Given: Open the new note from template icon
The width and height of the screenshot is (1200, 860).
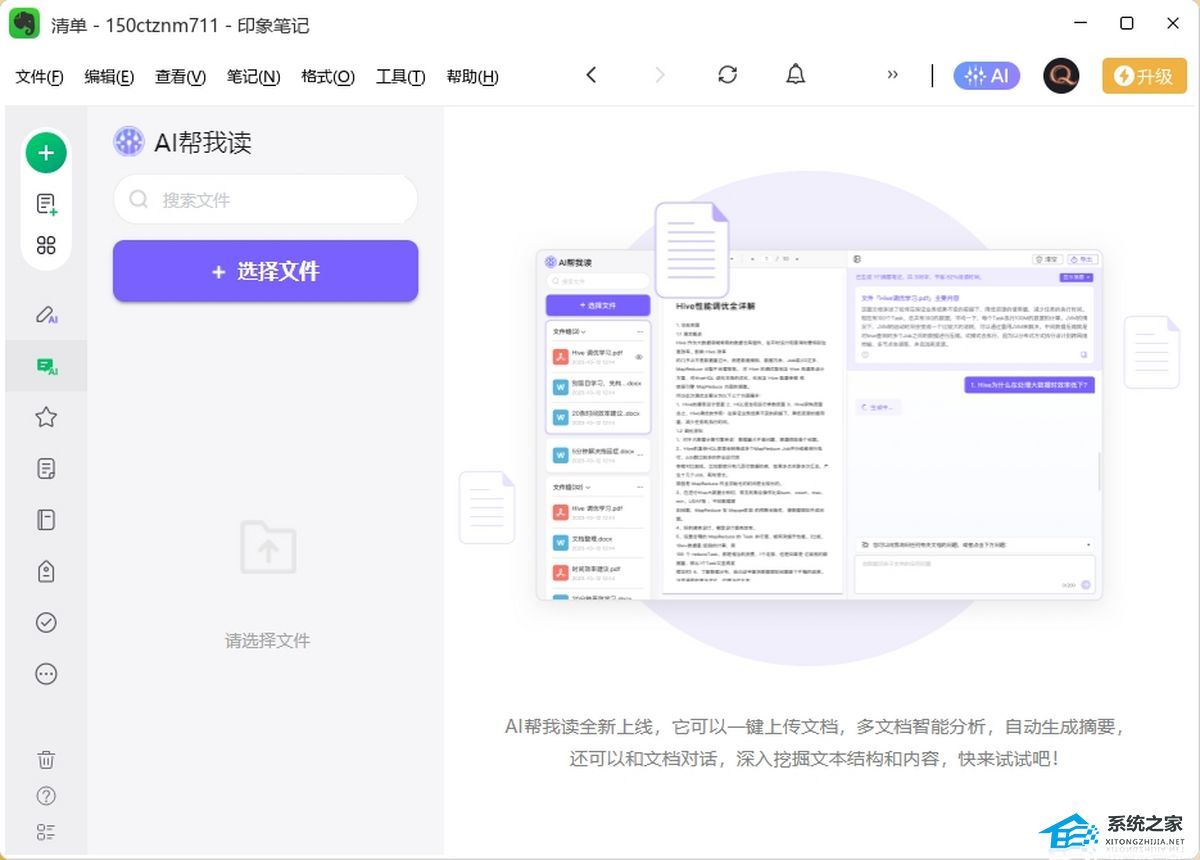Looking at the screenshot, I should 46,205.
